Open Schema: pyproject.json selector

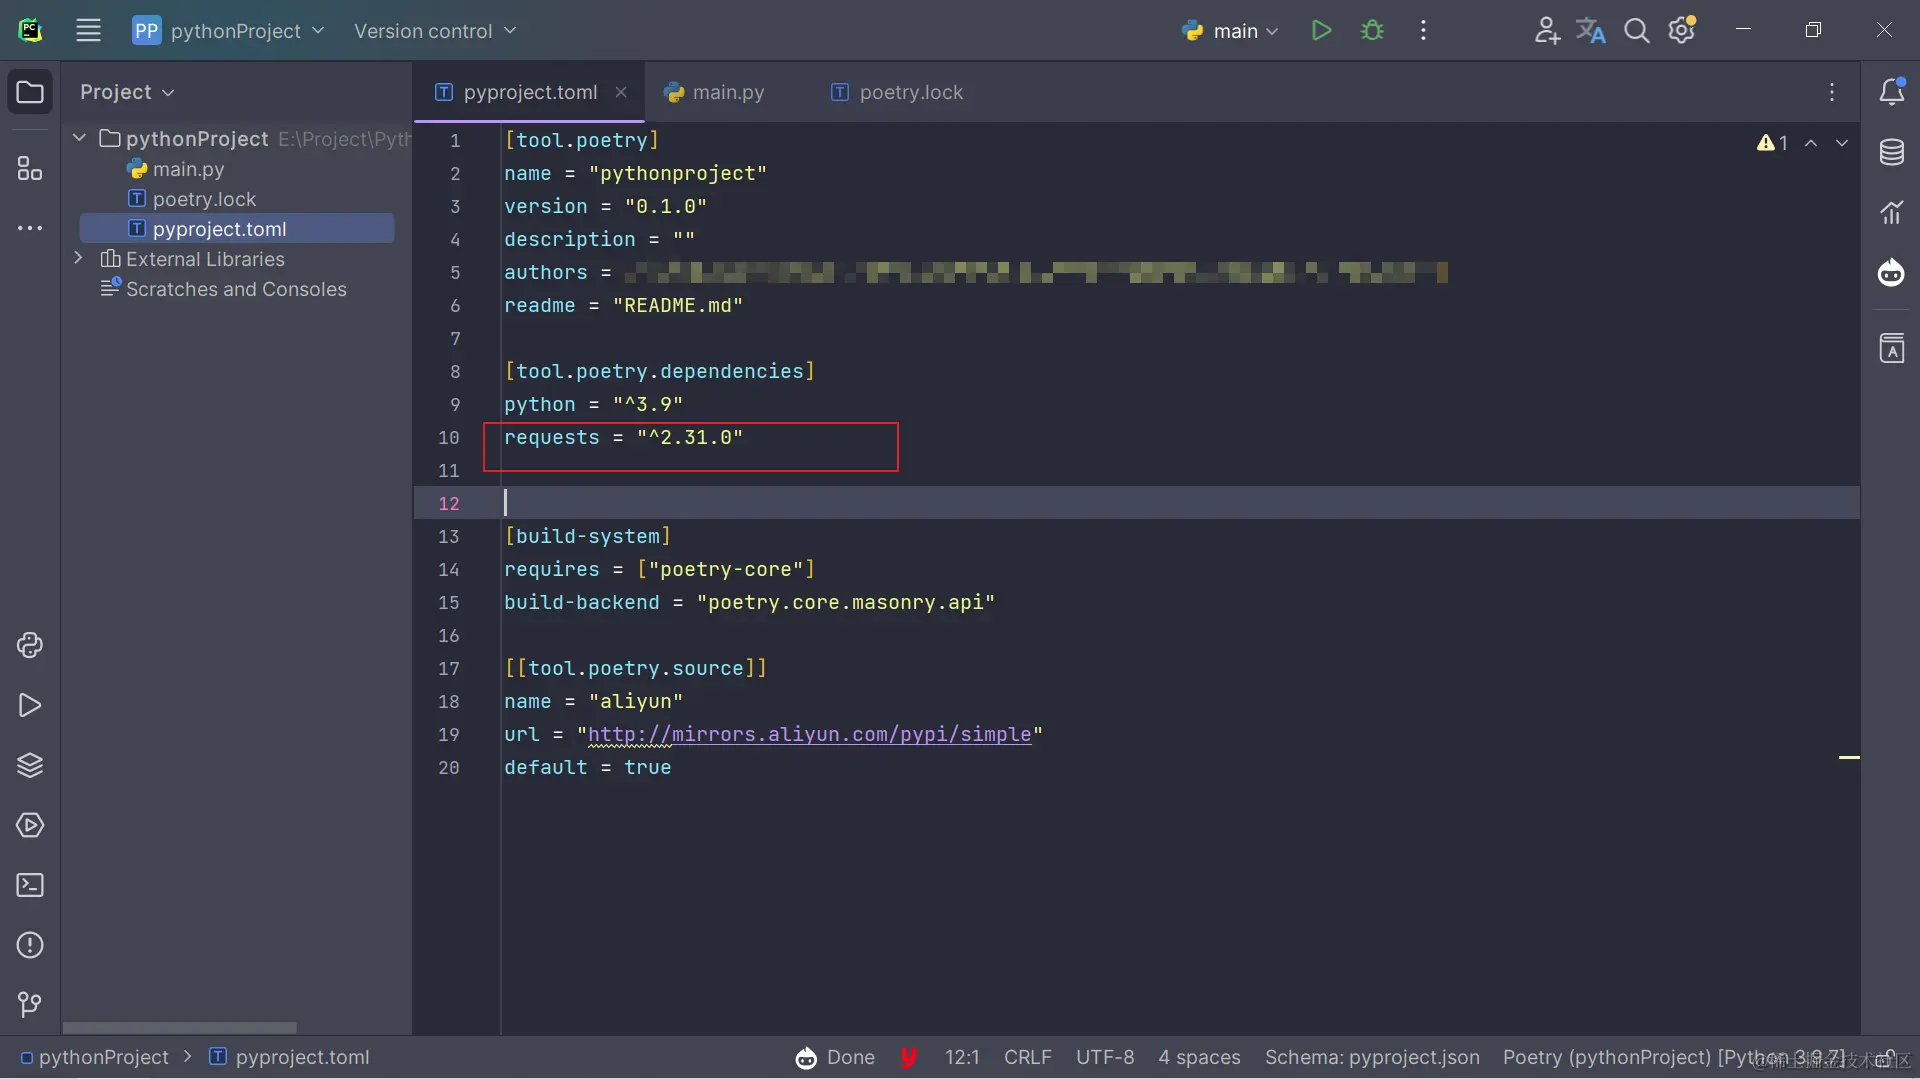coord(1372,1057)
